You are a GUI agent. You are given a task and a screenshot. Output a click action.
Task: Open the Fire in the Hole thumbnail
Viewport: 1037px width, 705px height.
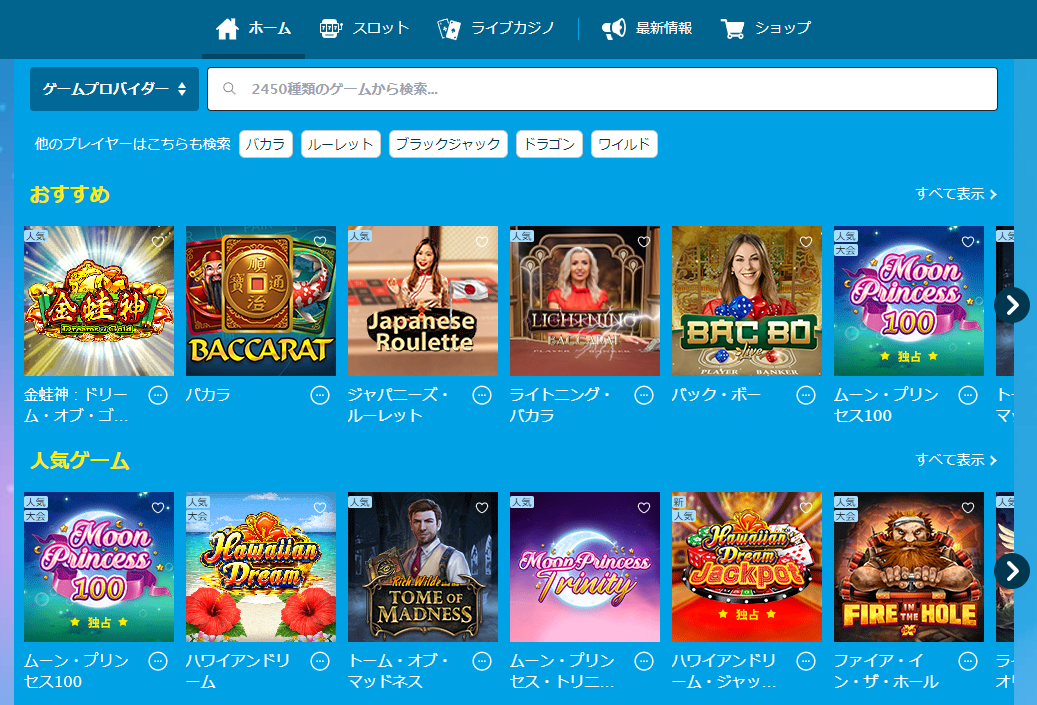click(909, 567)
